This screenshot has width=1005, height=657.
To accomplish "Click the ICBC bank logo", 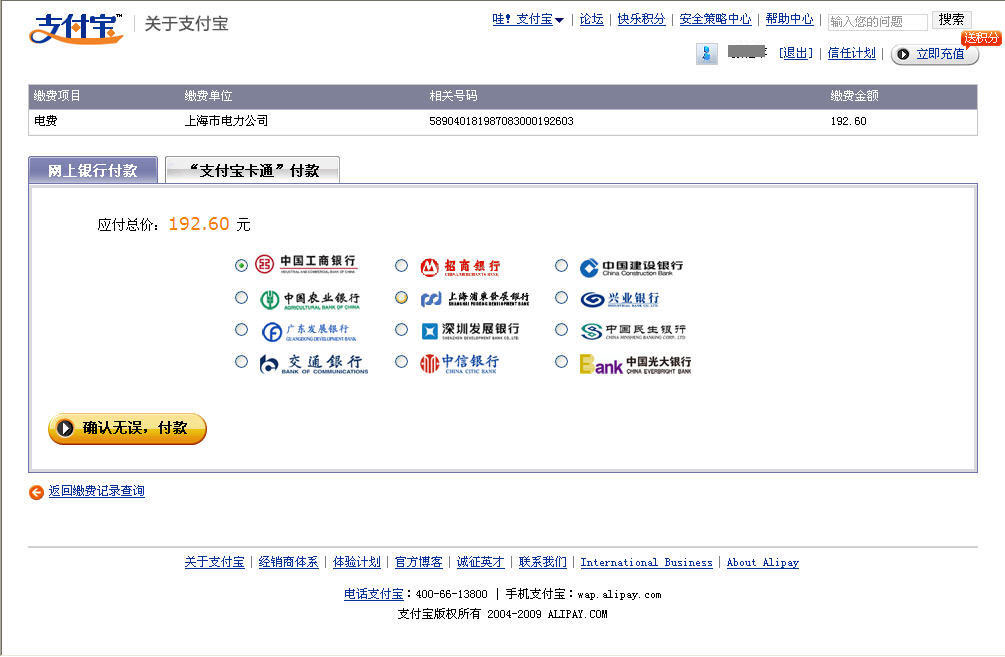I will pos(306,264).
